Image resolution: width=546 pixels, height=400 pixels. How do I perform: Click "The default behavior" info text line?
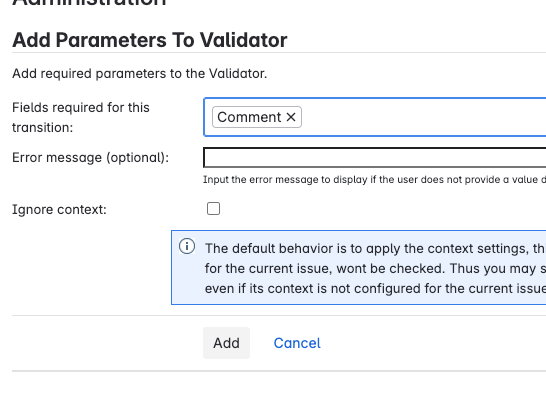[375, 248]
